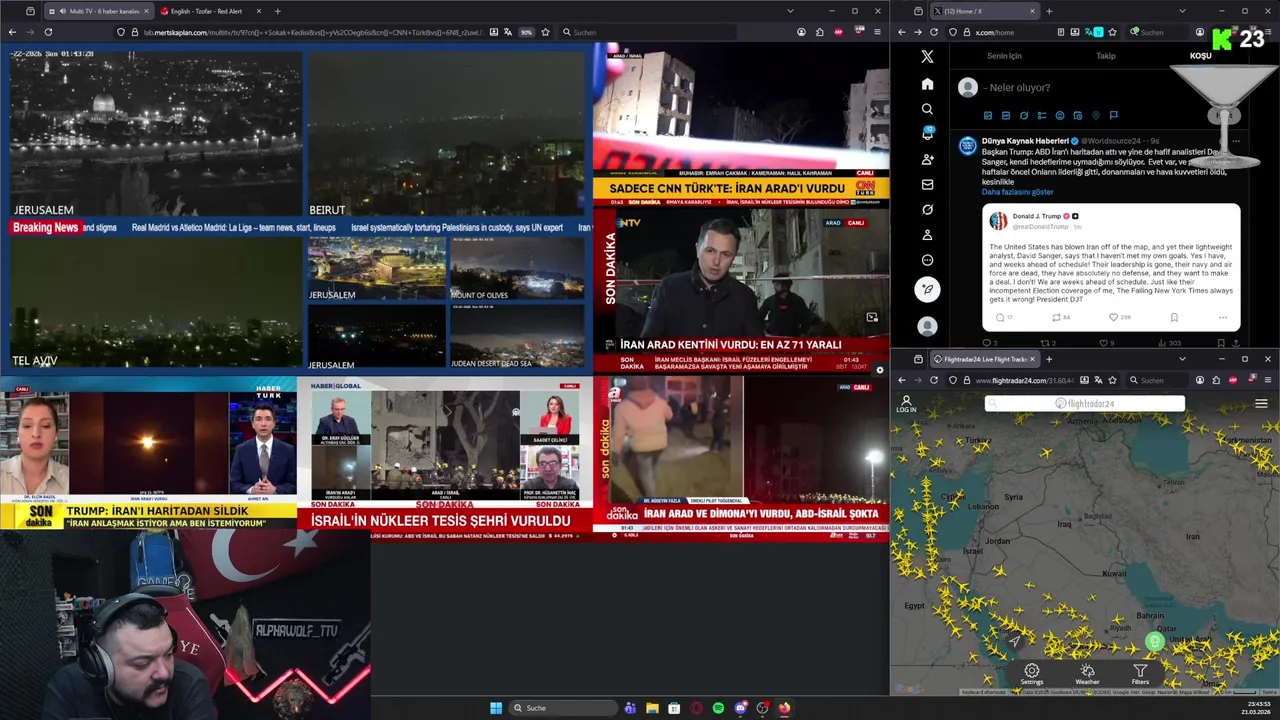Click the Flightradar24 search box
Image resolution: width=1280 pixels, height=720 pixels.
tap(1084, 404)
